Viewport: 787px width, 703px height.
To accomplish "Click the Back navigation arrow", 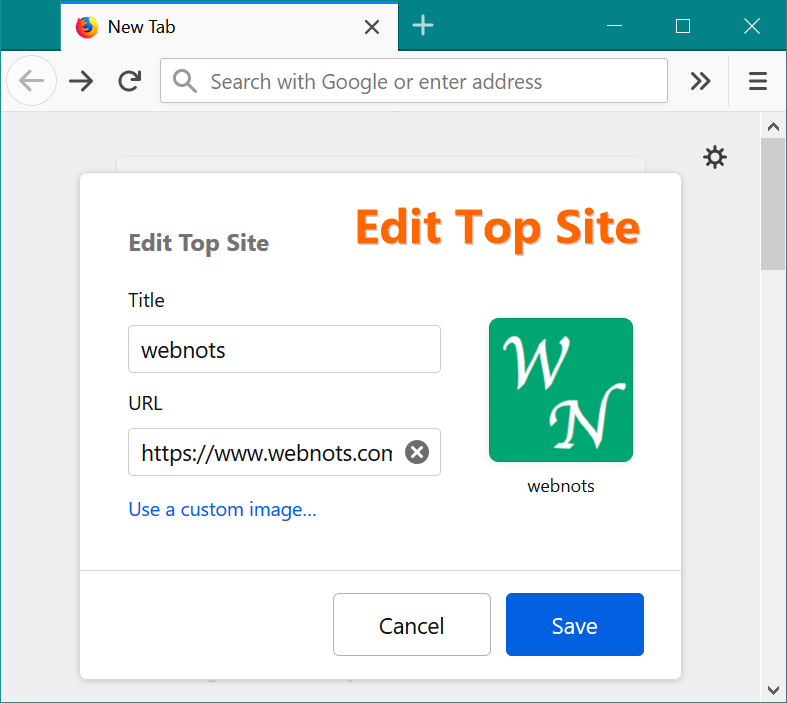I will pyautogui.click(x=31, y=81).
